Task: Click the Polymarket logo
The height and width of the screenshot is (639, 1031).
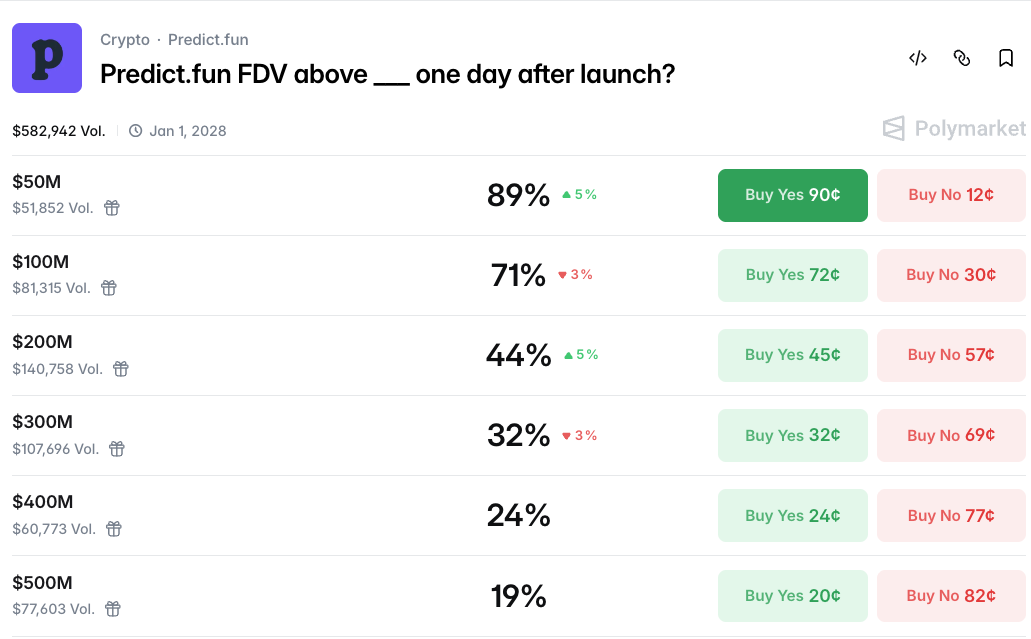Action: [954, 129]
